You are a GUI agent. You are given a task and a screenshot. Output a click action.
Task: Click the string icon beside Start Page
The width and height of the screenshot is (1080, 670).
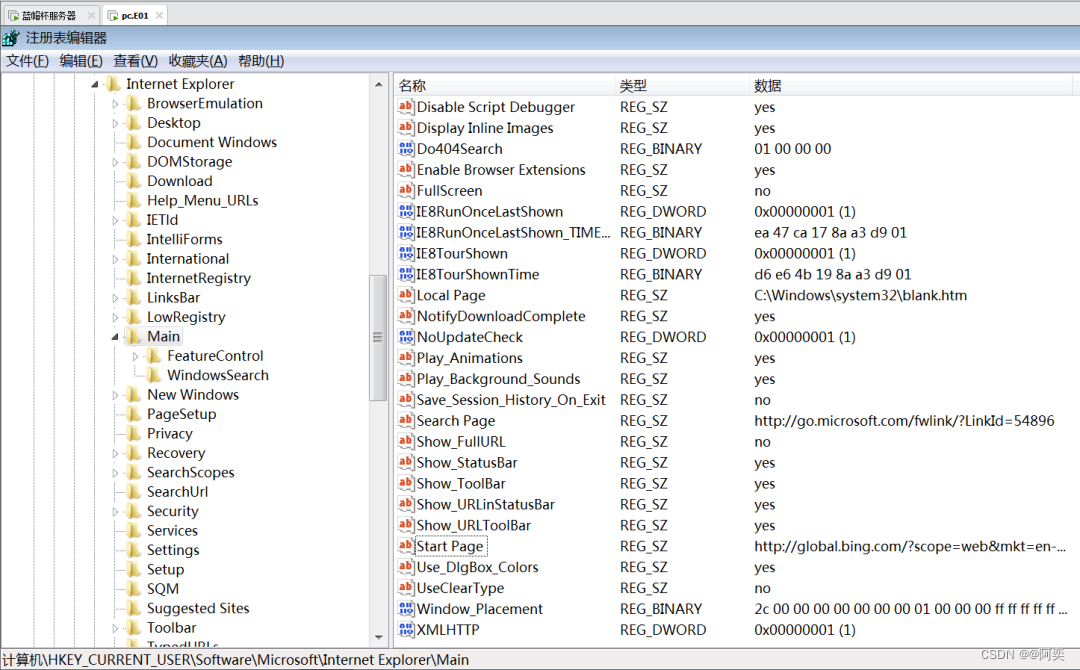click(406, 546)
